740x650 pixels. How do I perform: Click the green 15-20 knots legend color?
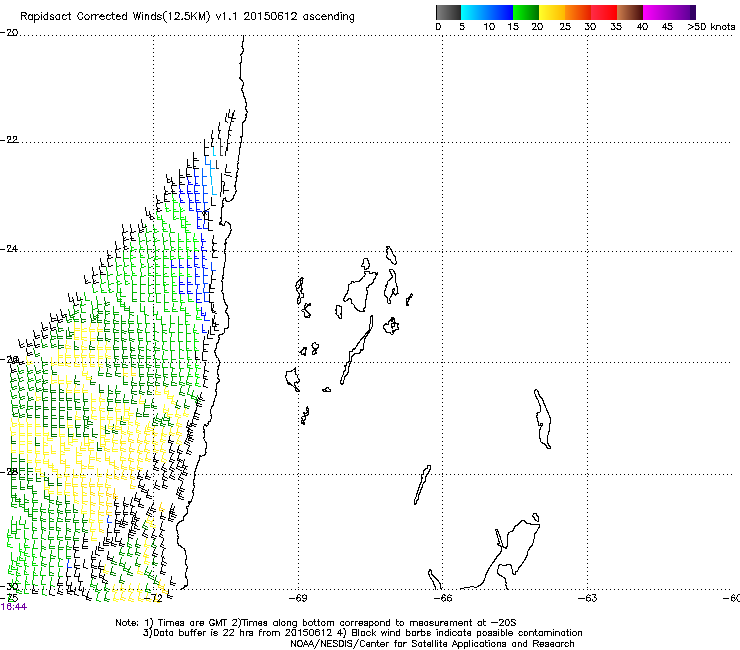(526, 12)
